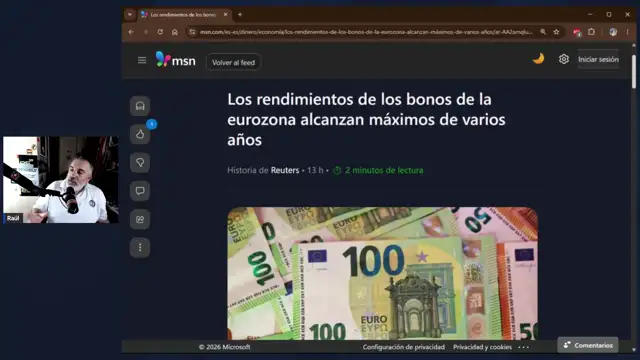Open the article comments icon in sidebar
The height and width of the screenshot is (360, 640).
tap(140, 191)
